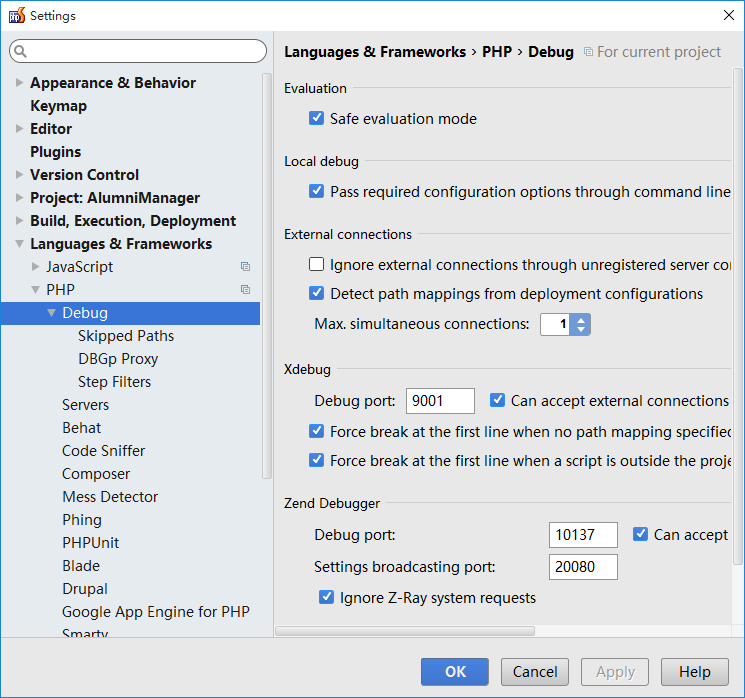
Task: Toggle Safe evaluation mode checkbox
Action: point(316,118)
